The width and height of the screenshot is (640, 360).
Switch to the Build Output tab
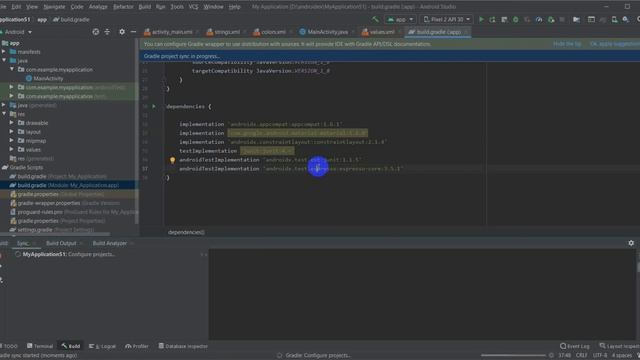[61, 243]
